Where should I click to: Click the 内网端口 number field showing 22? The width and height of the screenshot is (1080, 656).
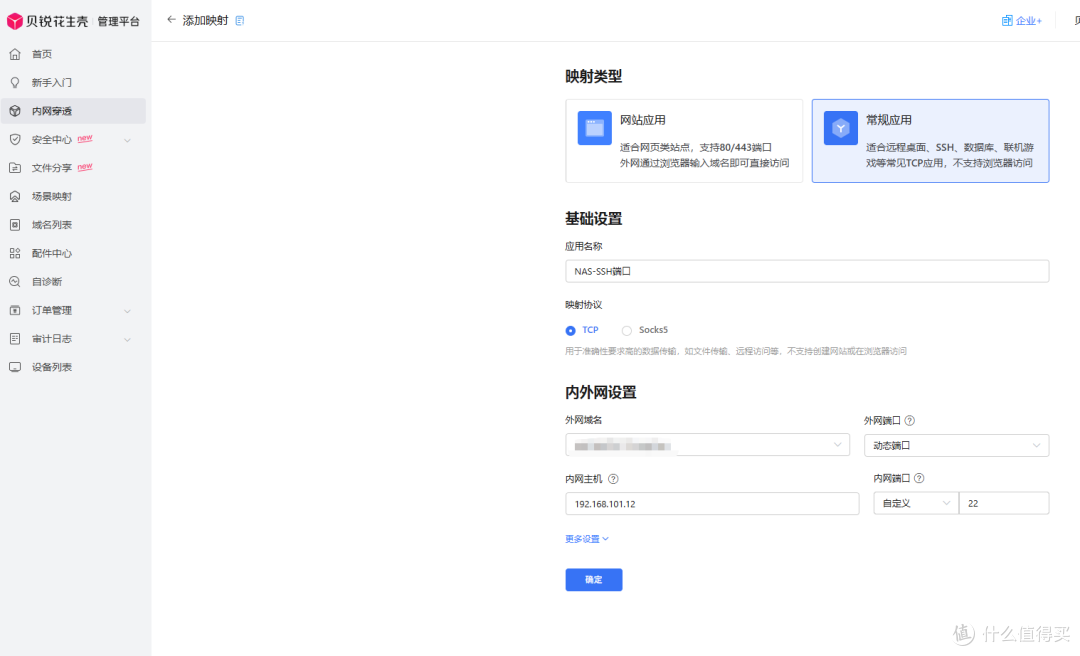coord(1004,503)
